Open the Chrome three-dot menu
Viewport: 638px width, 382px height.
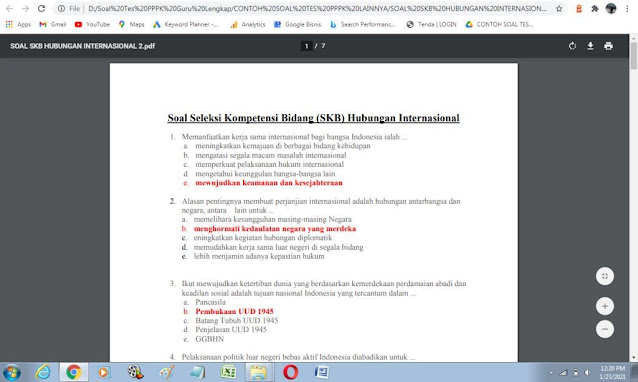point(627,9)
